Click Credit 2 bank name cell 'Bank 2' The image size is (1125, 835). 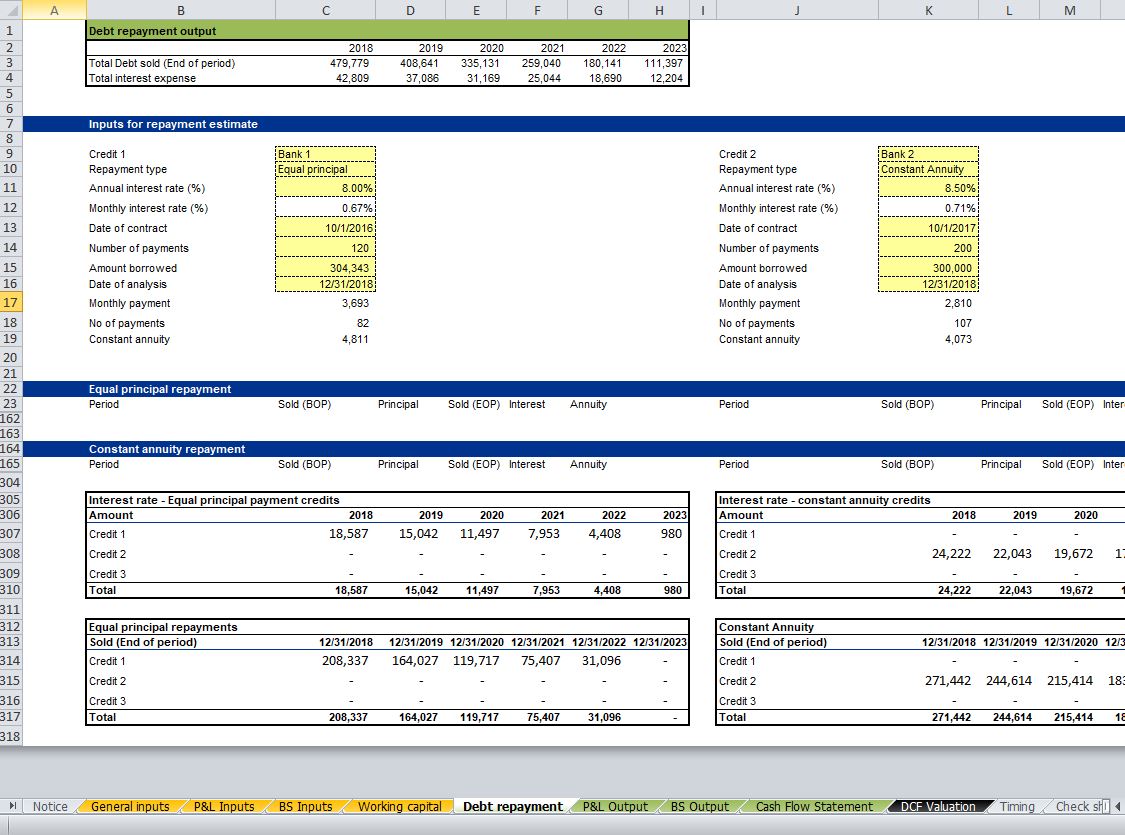pyautogui.click(x=928, y=154)
